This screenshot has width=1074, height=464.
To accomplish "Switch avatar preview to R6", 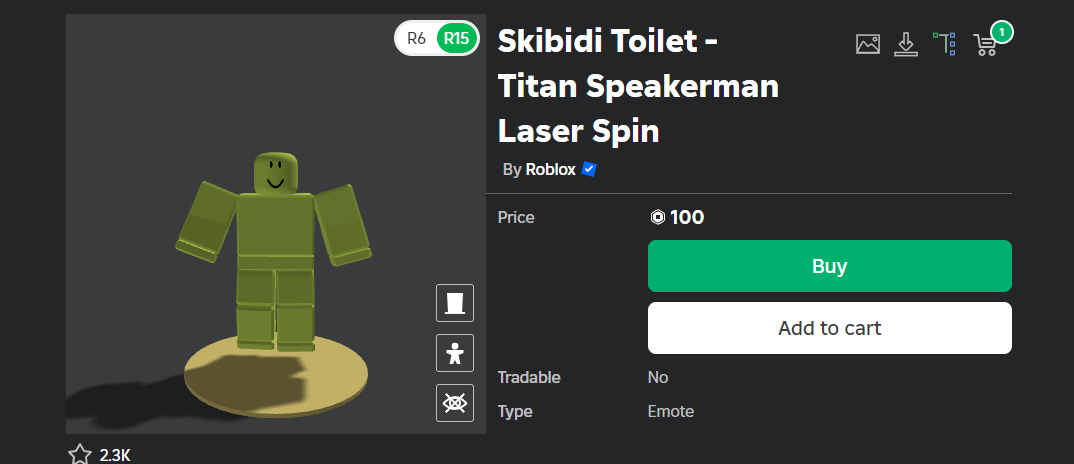I will tap(416, 38).
